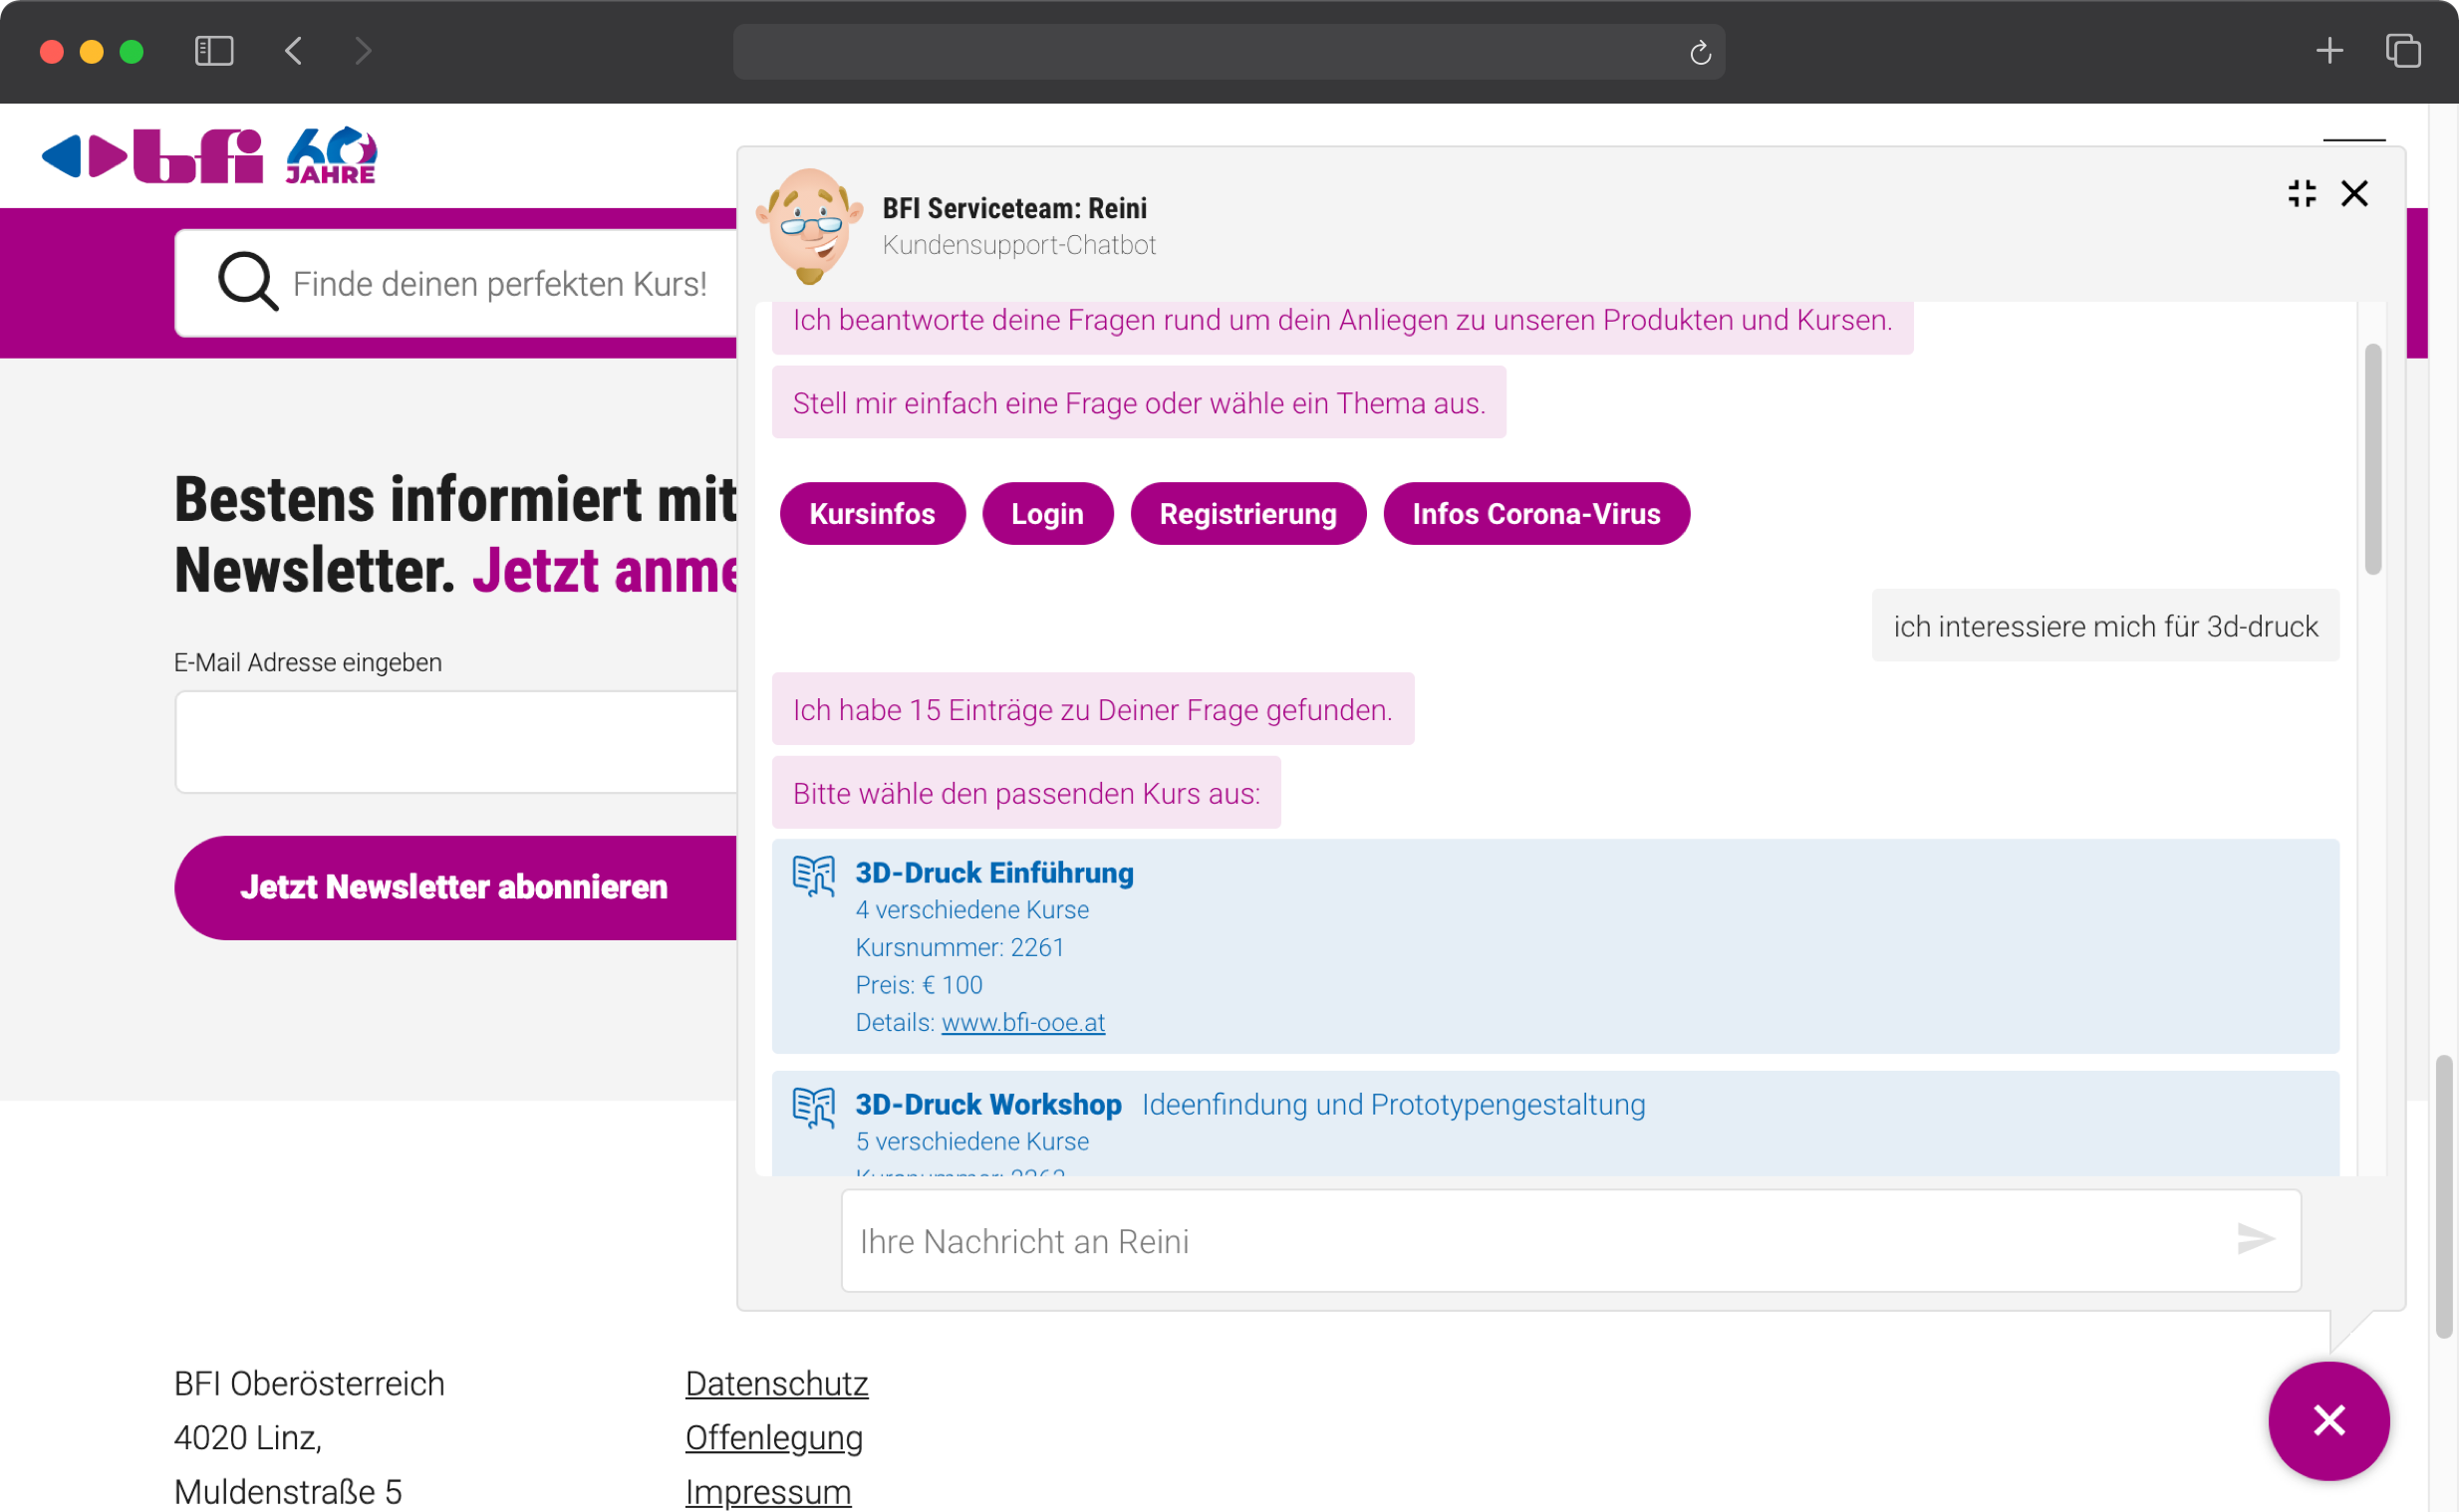2459x1512 pixels.
Task: Click the book icon beside 3D-Druck Einführung
Action: [813, 875]
